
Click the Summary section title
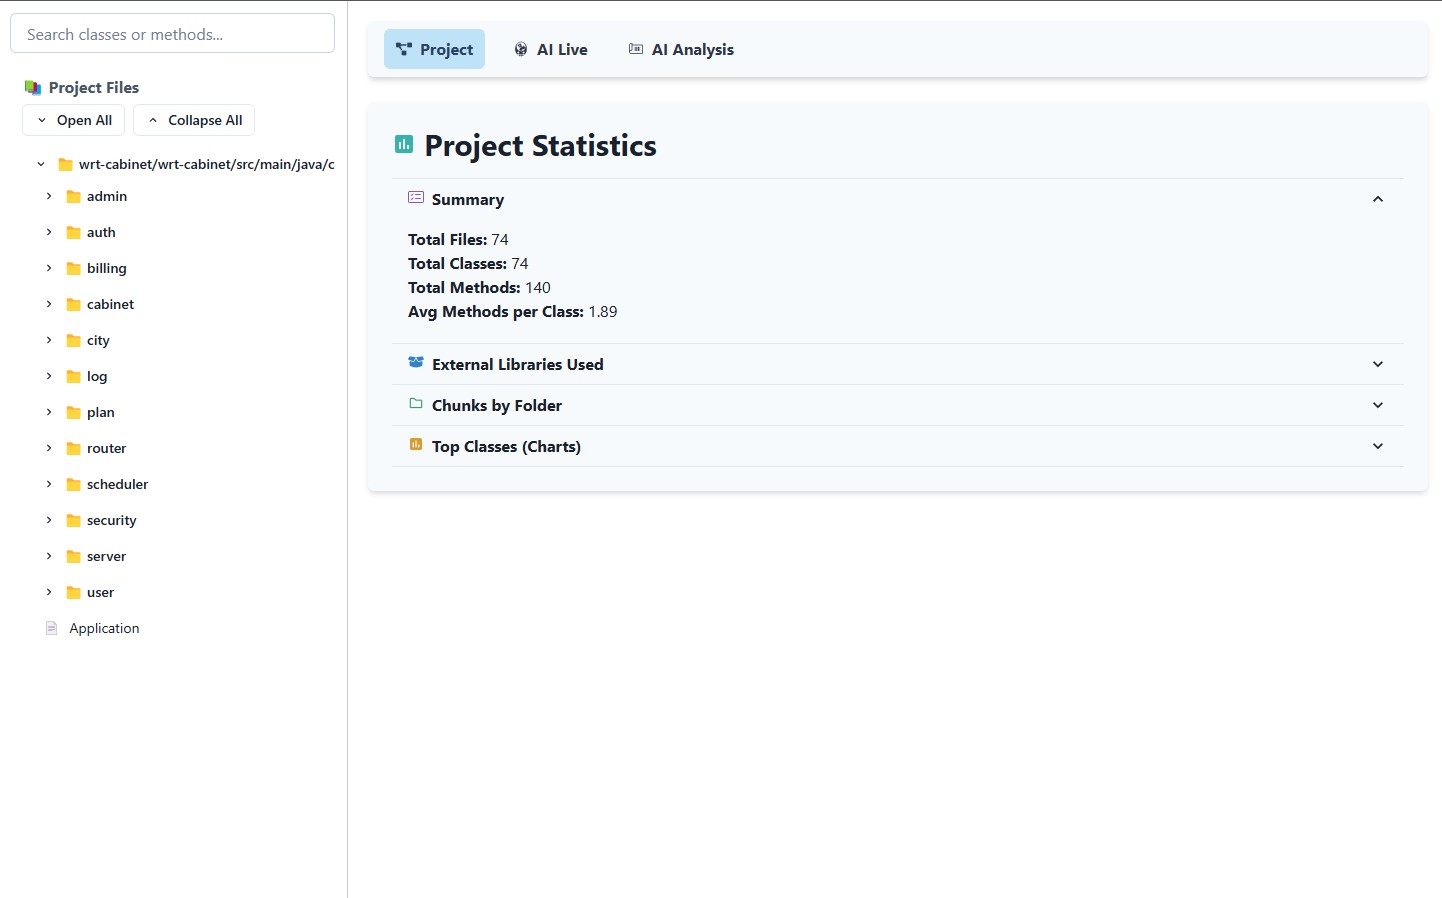coord(467,199)
